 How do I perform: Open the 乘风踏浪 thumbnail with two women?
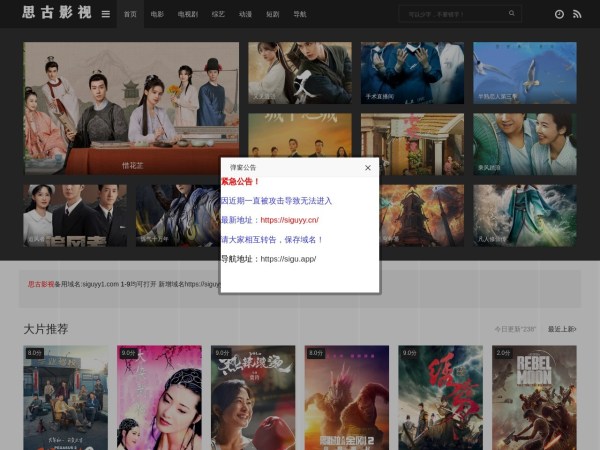(525, 144)
